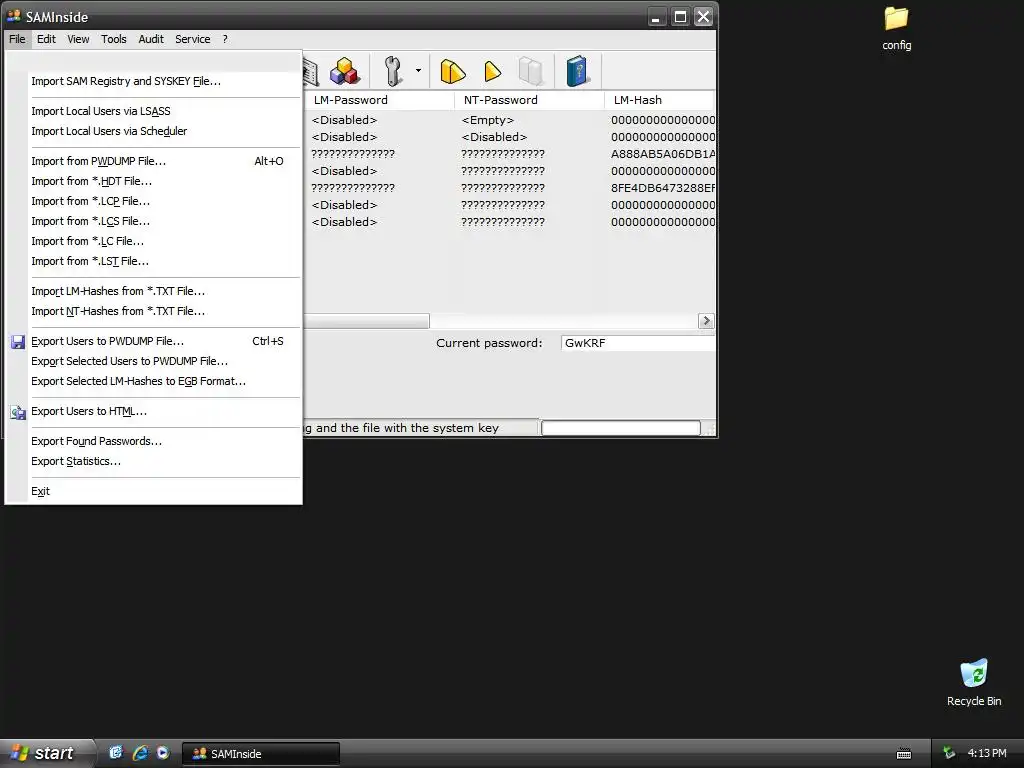Launch Windows Media Player quick launch icon
This screenshot has height=768, width=1024.
[x=163, y=753]
